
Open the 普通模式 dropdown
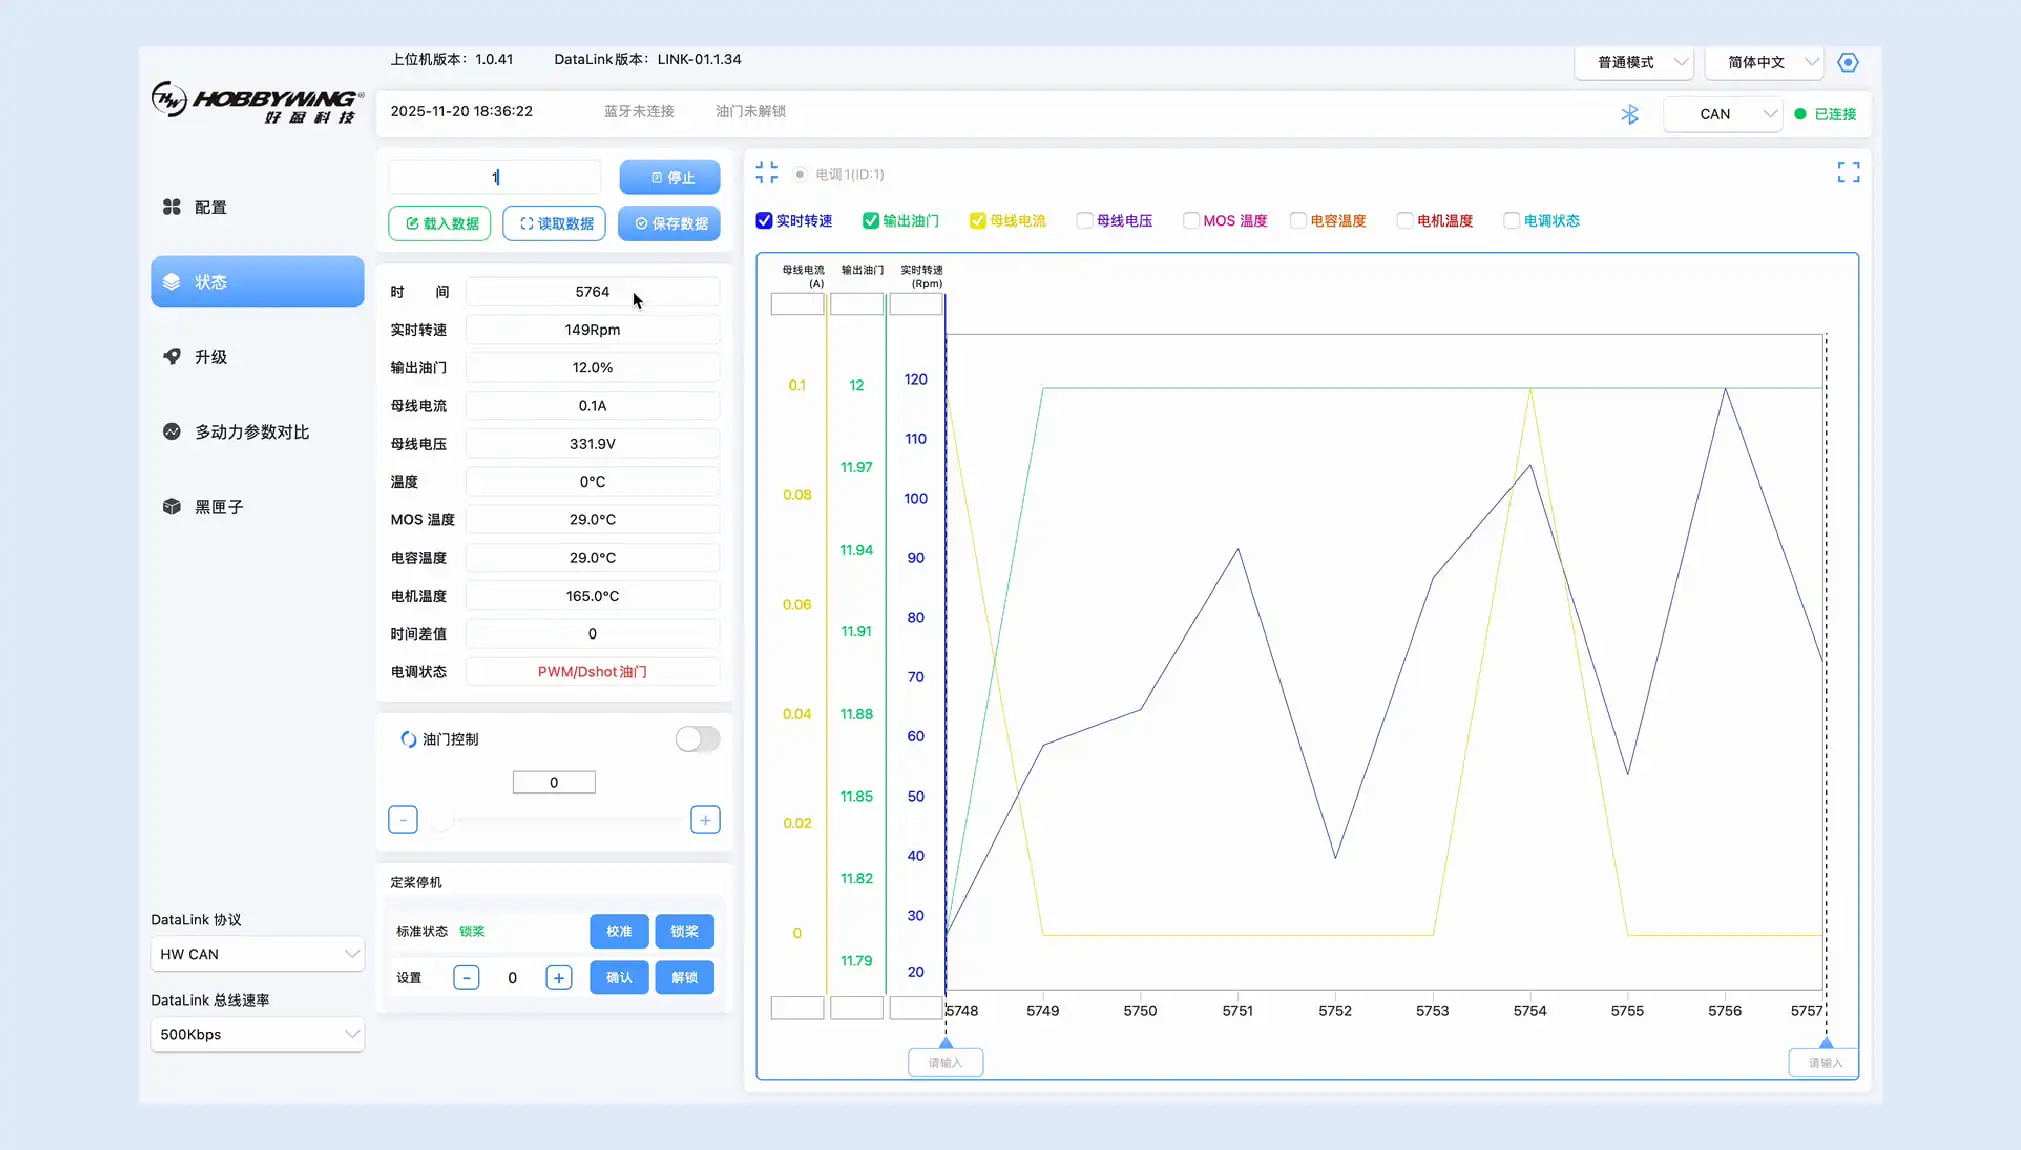coord(1634,62)
